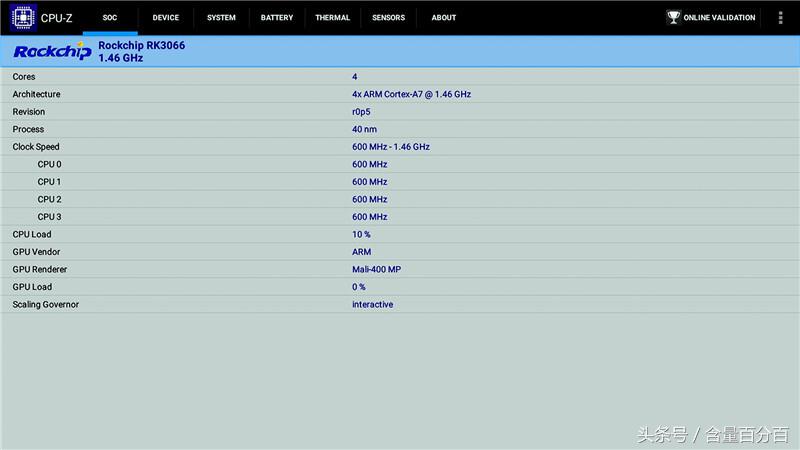Click the 'interactive' governor value
800x450 pixels.
[x=372, y=305]
